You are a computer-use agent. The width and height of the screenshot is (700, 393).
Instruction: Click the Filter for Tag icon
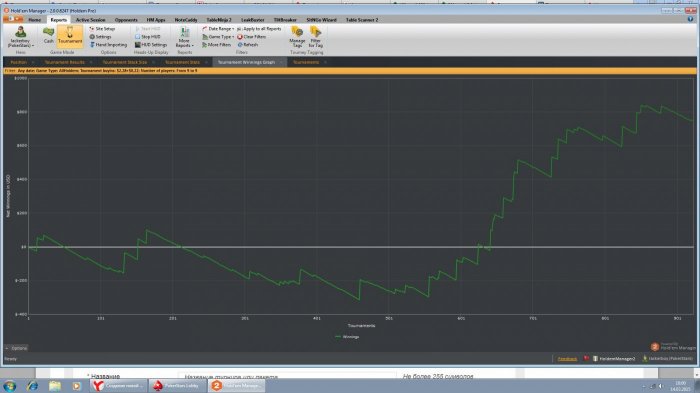pyautogui.click(x=316, y=37)
